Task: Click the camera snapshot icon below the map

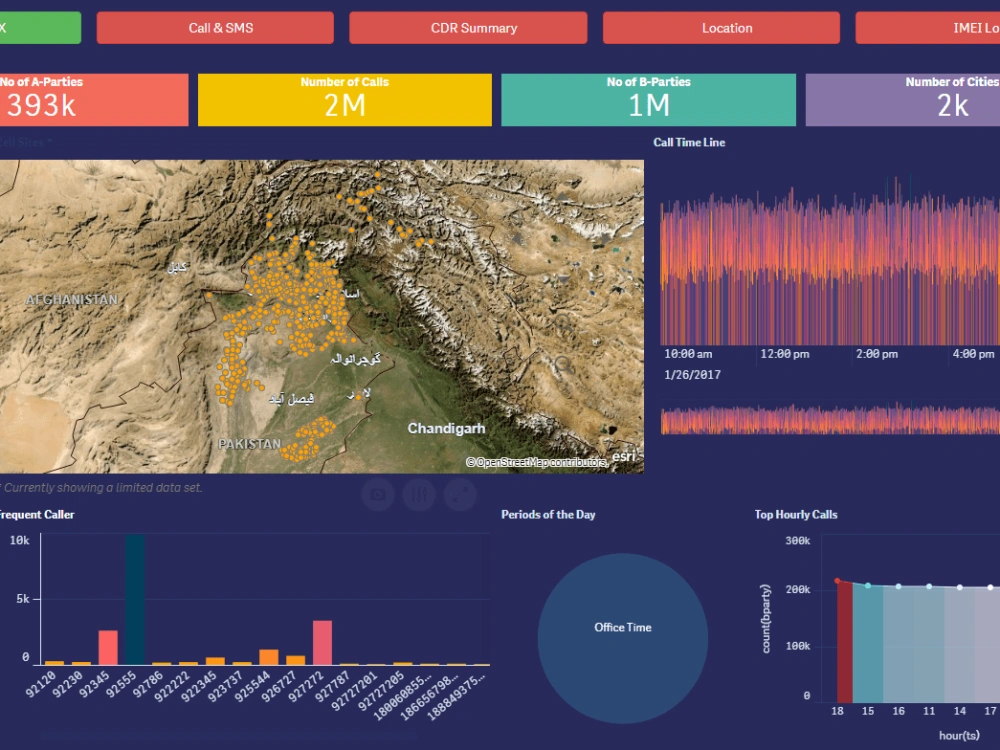Action: (378, 494)
